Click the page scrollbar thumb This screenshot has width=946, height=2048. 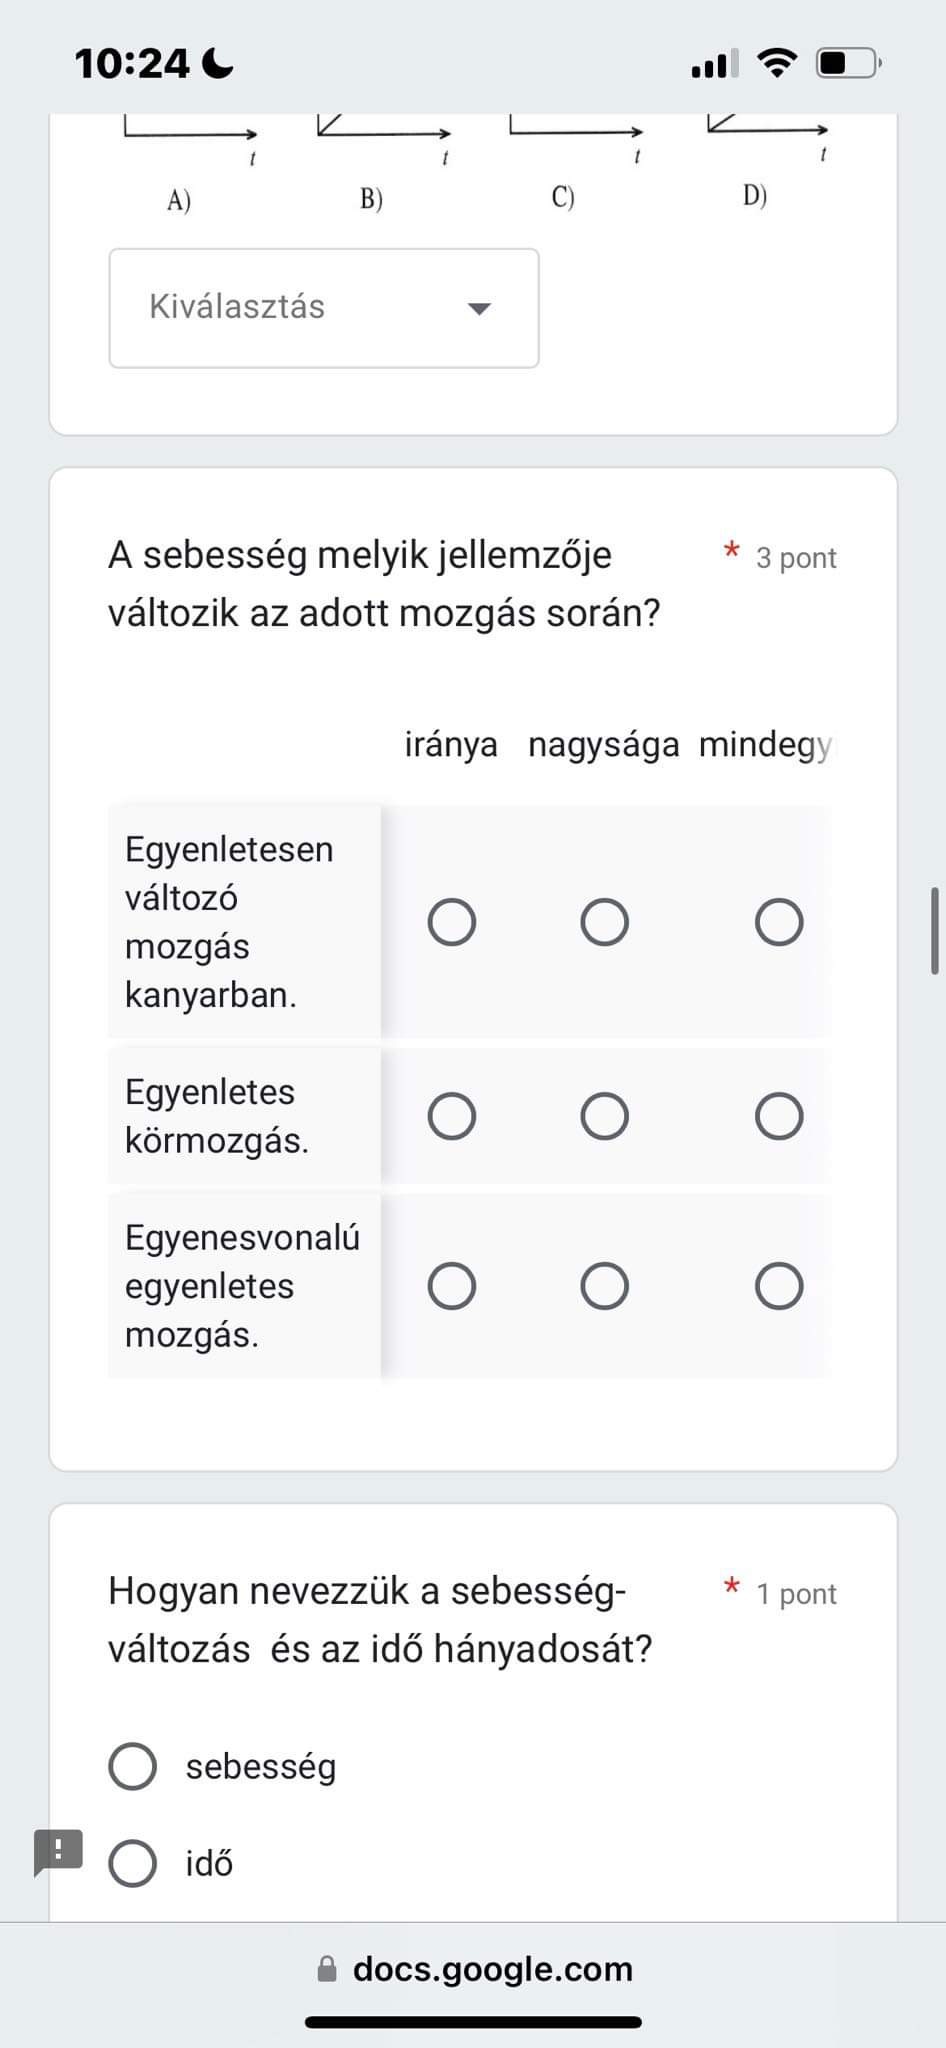[x=935, y=930]
